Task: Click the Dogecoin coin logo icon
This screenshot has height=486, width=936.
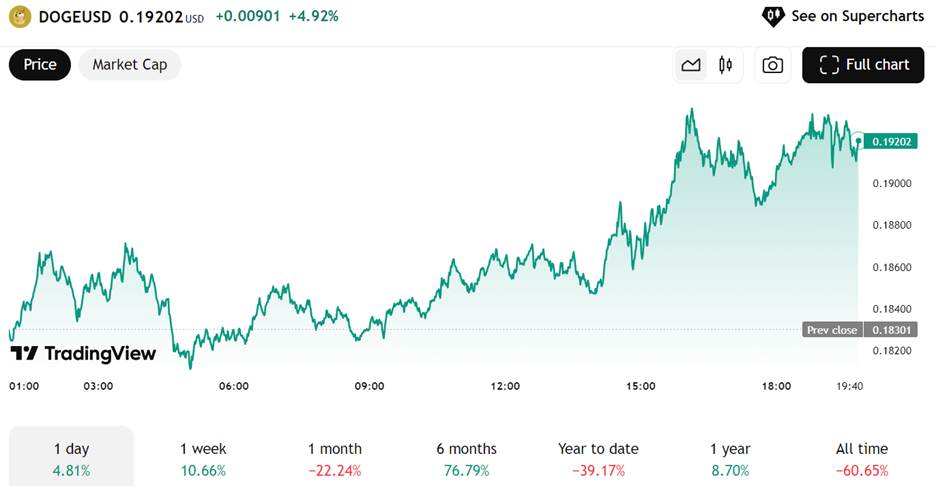Action: click(20, 16)
